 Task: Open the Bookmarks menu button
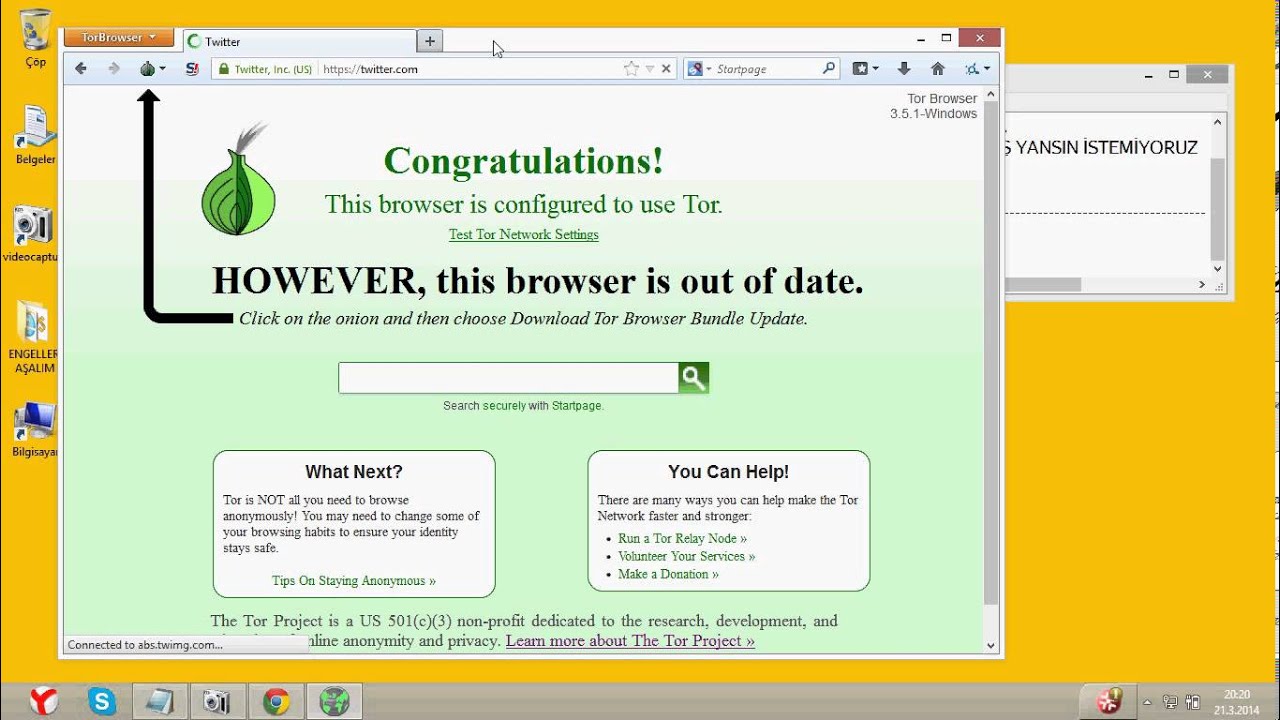(x=865, y=69)
